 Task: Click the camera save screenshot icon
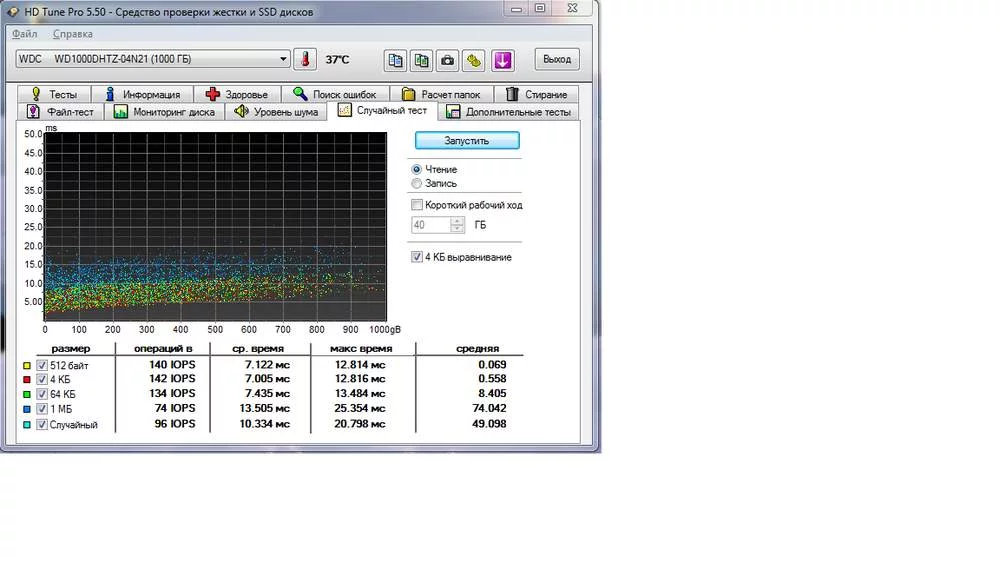pos(448,60)
